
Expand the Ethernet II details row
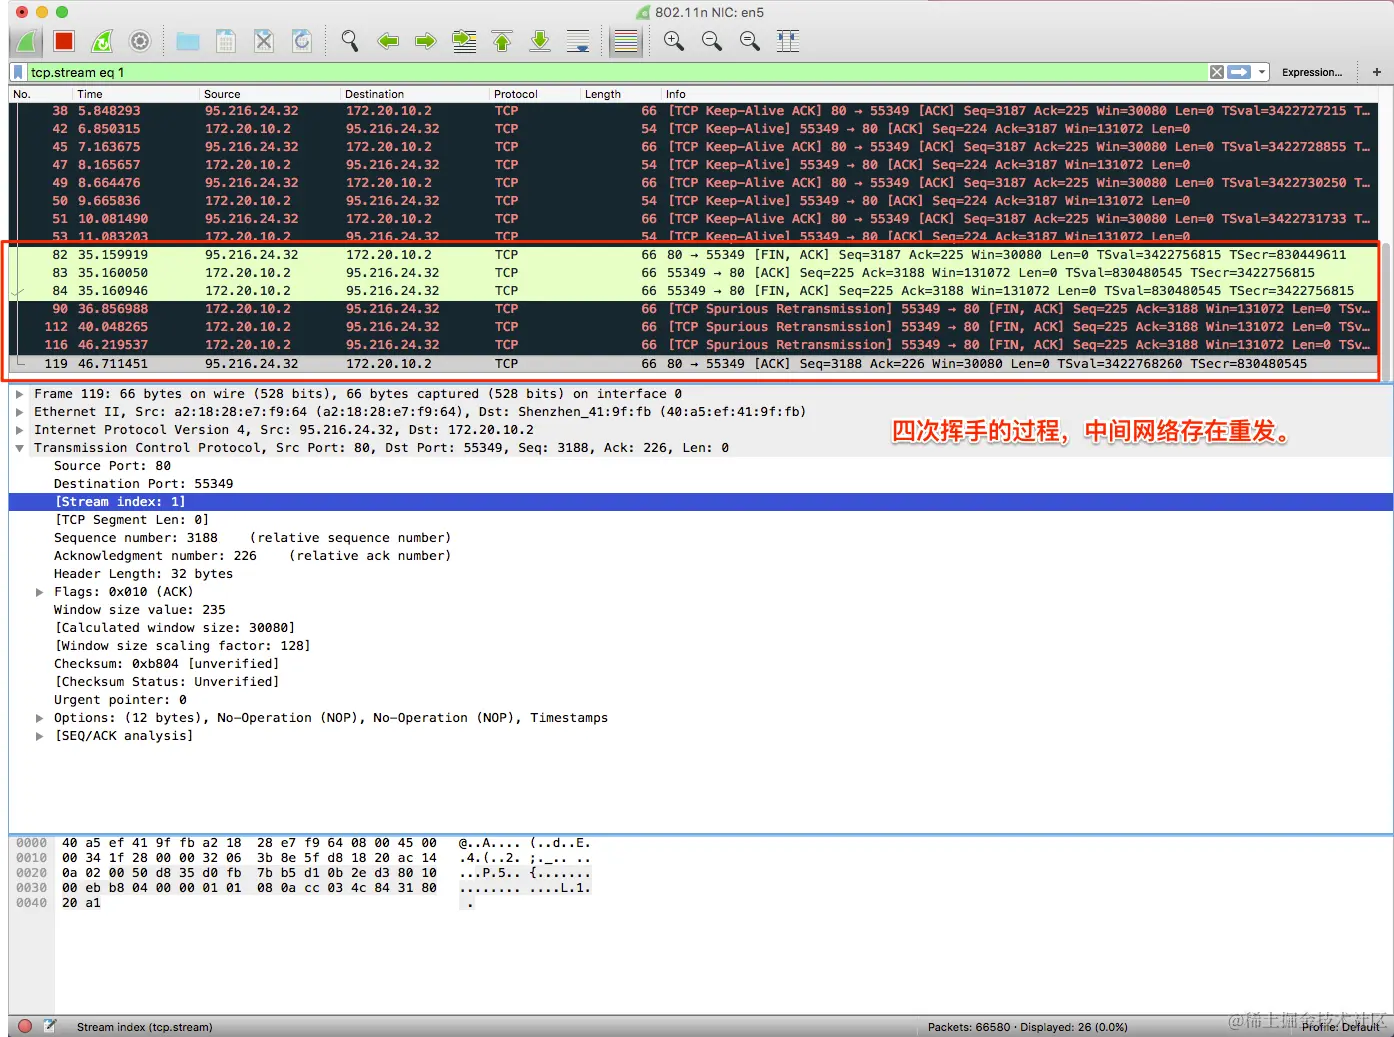[x=19, y=412]
